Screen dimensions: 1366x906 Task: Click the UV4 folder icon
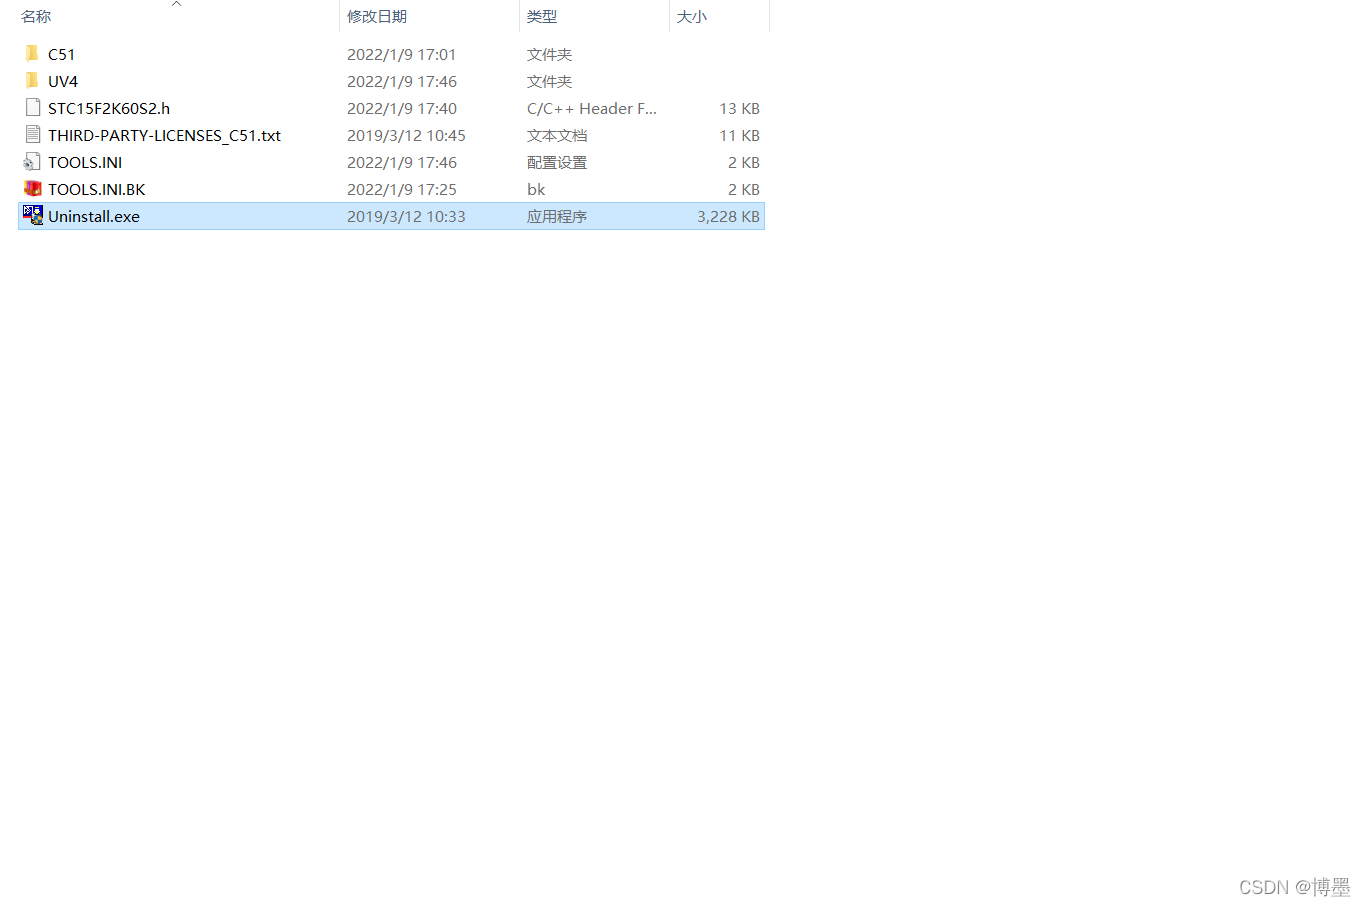(x=32, y=81)
